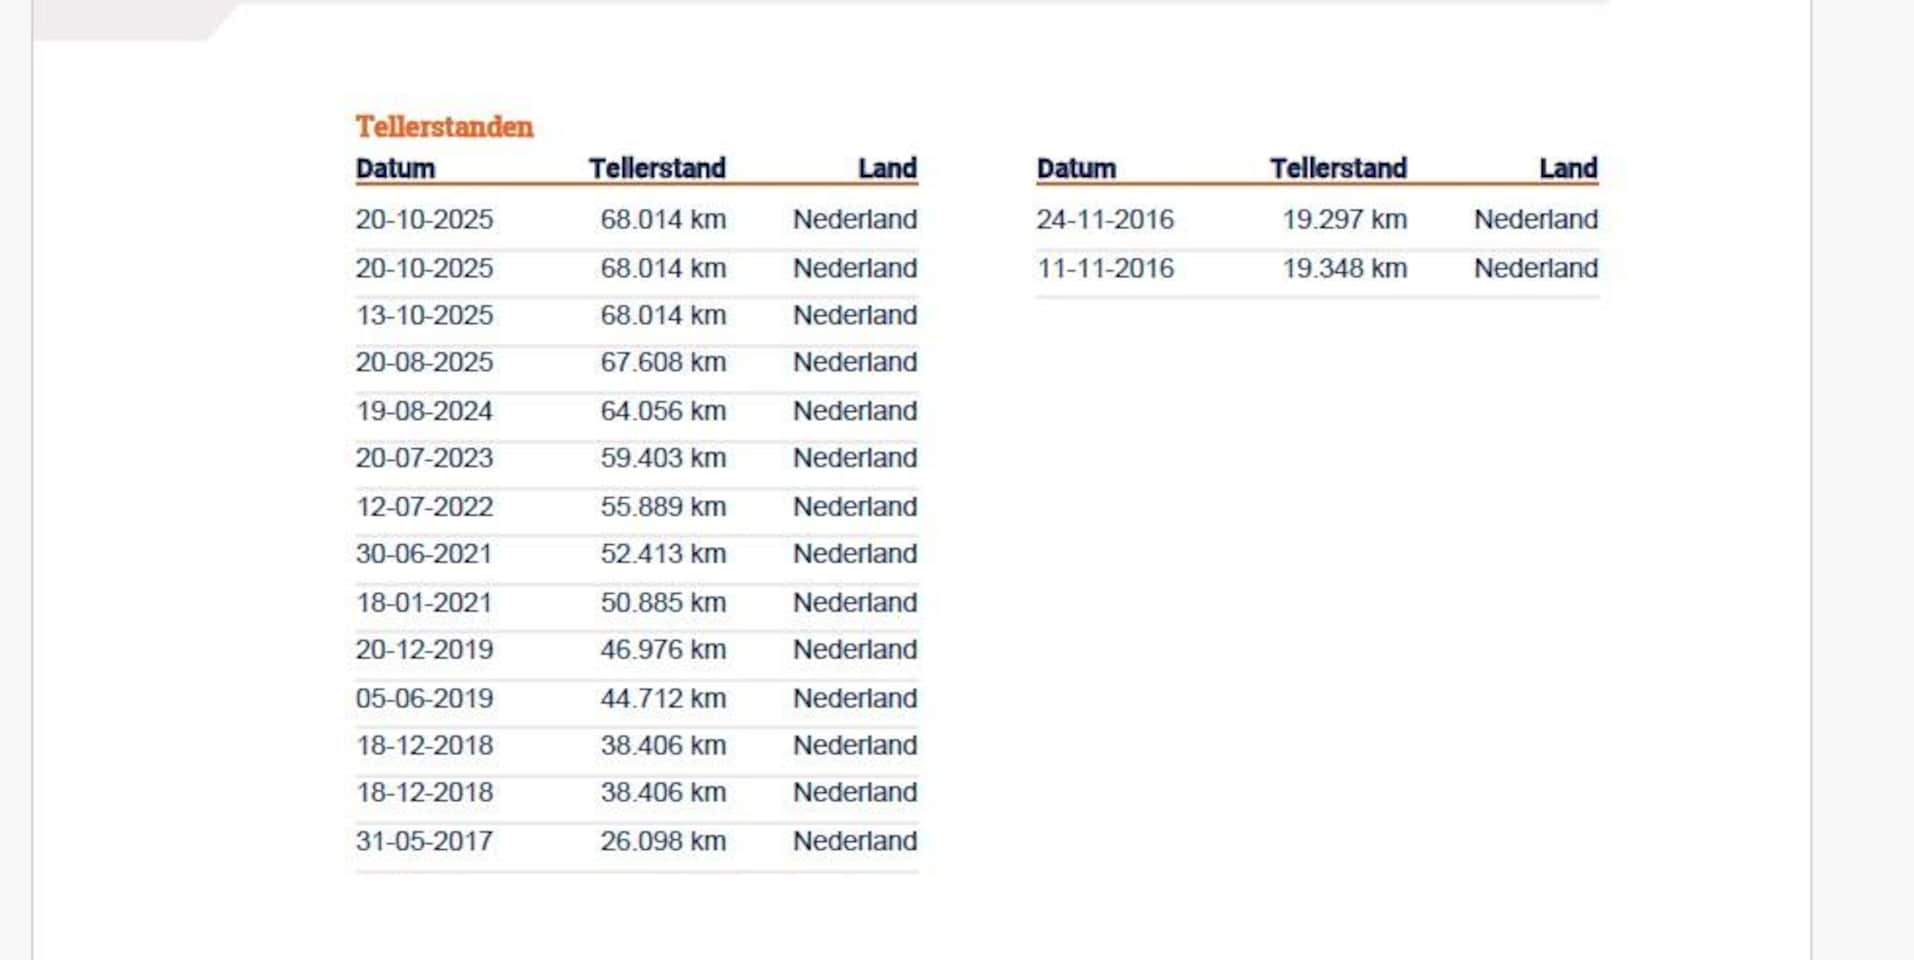Click the Tellerstand header in the left table

click(657, 168)
